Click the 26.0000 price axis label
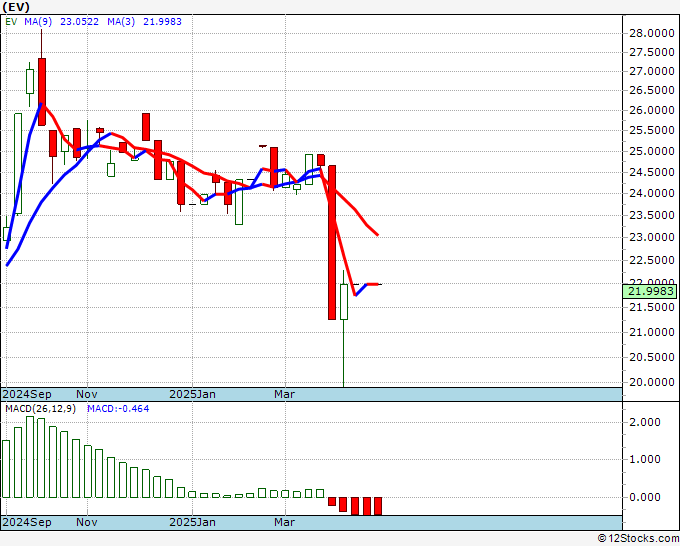This screenshot has height=546, width=680. pos(651,111)
